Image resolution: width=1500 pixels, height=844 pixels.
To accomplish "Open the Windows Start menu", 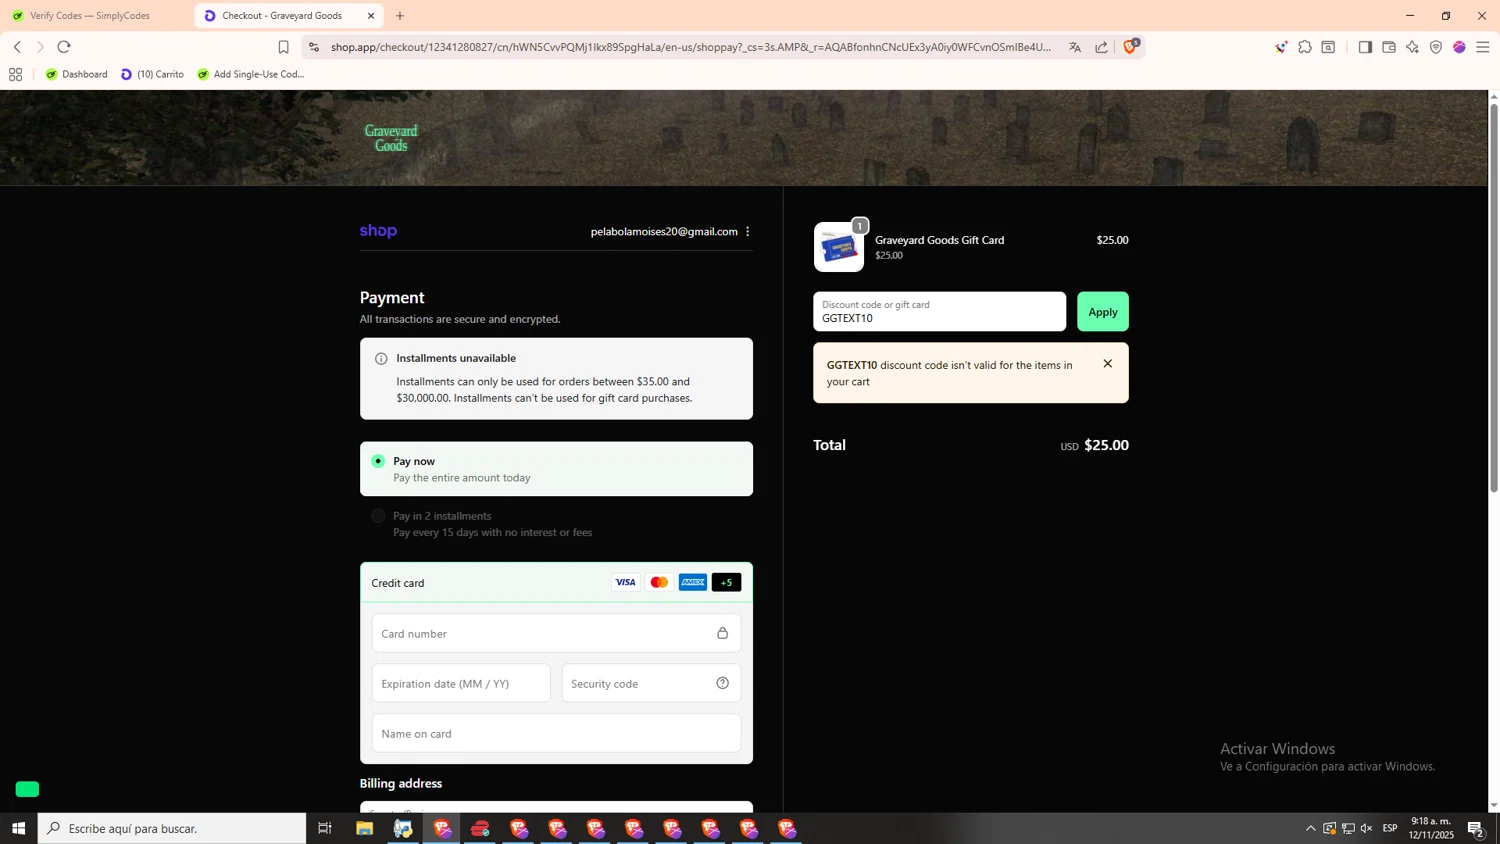I will (18, 828).
